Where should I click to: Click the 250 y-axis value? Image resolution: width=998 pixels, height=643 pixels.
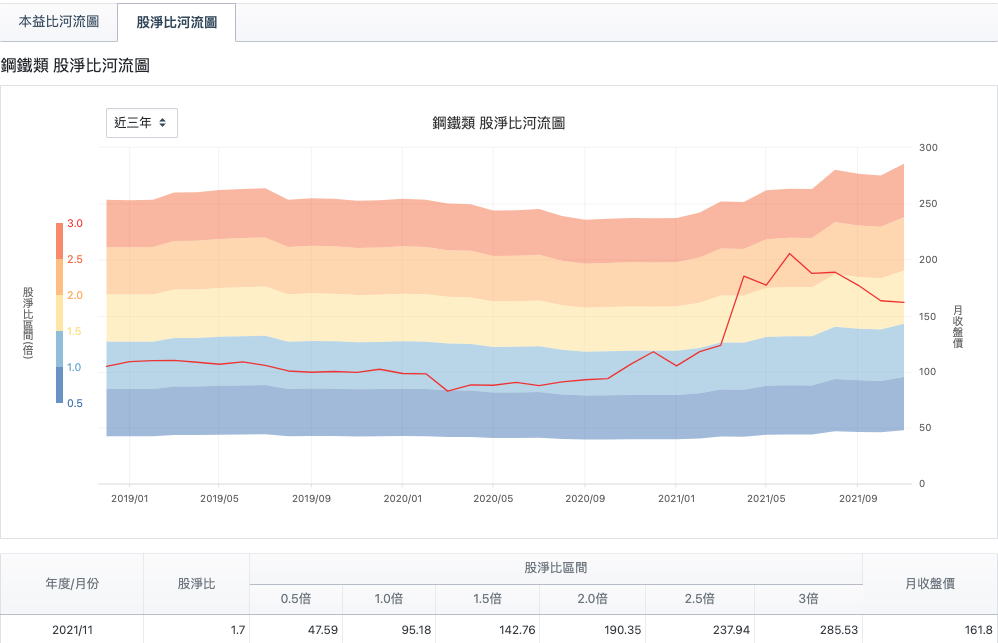928,204
